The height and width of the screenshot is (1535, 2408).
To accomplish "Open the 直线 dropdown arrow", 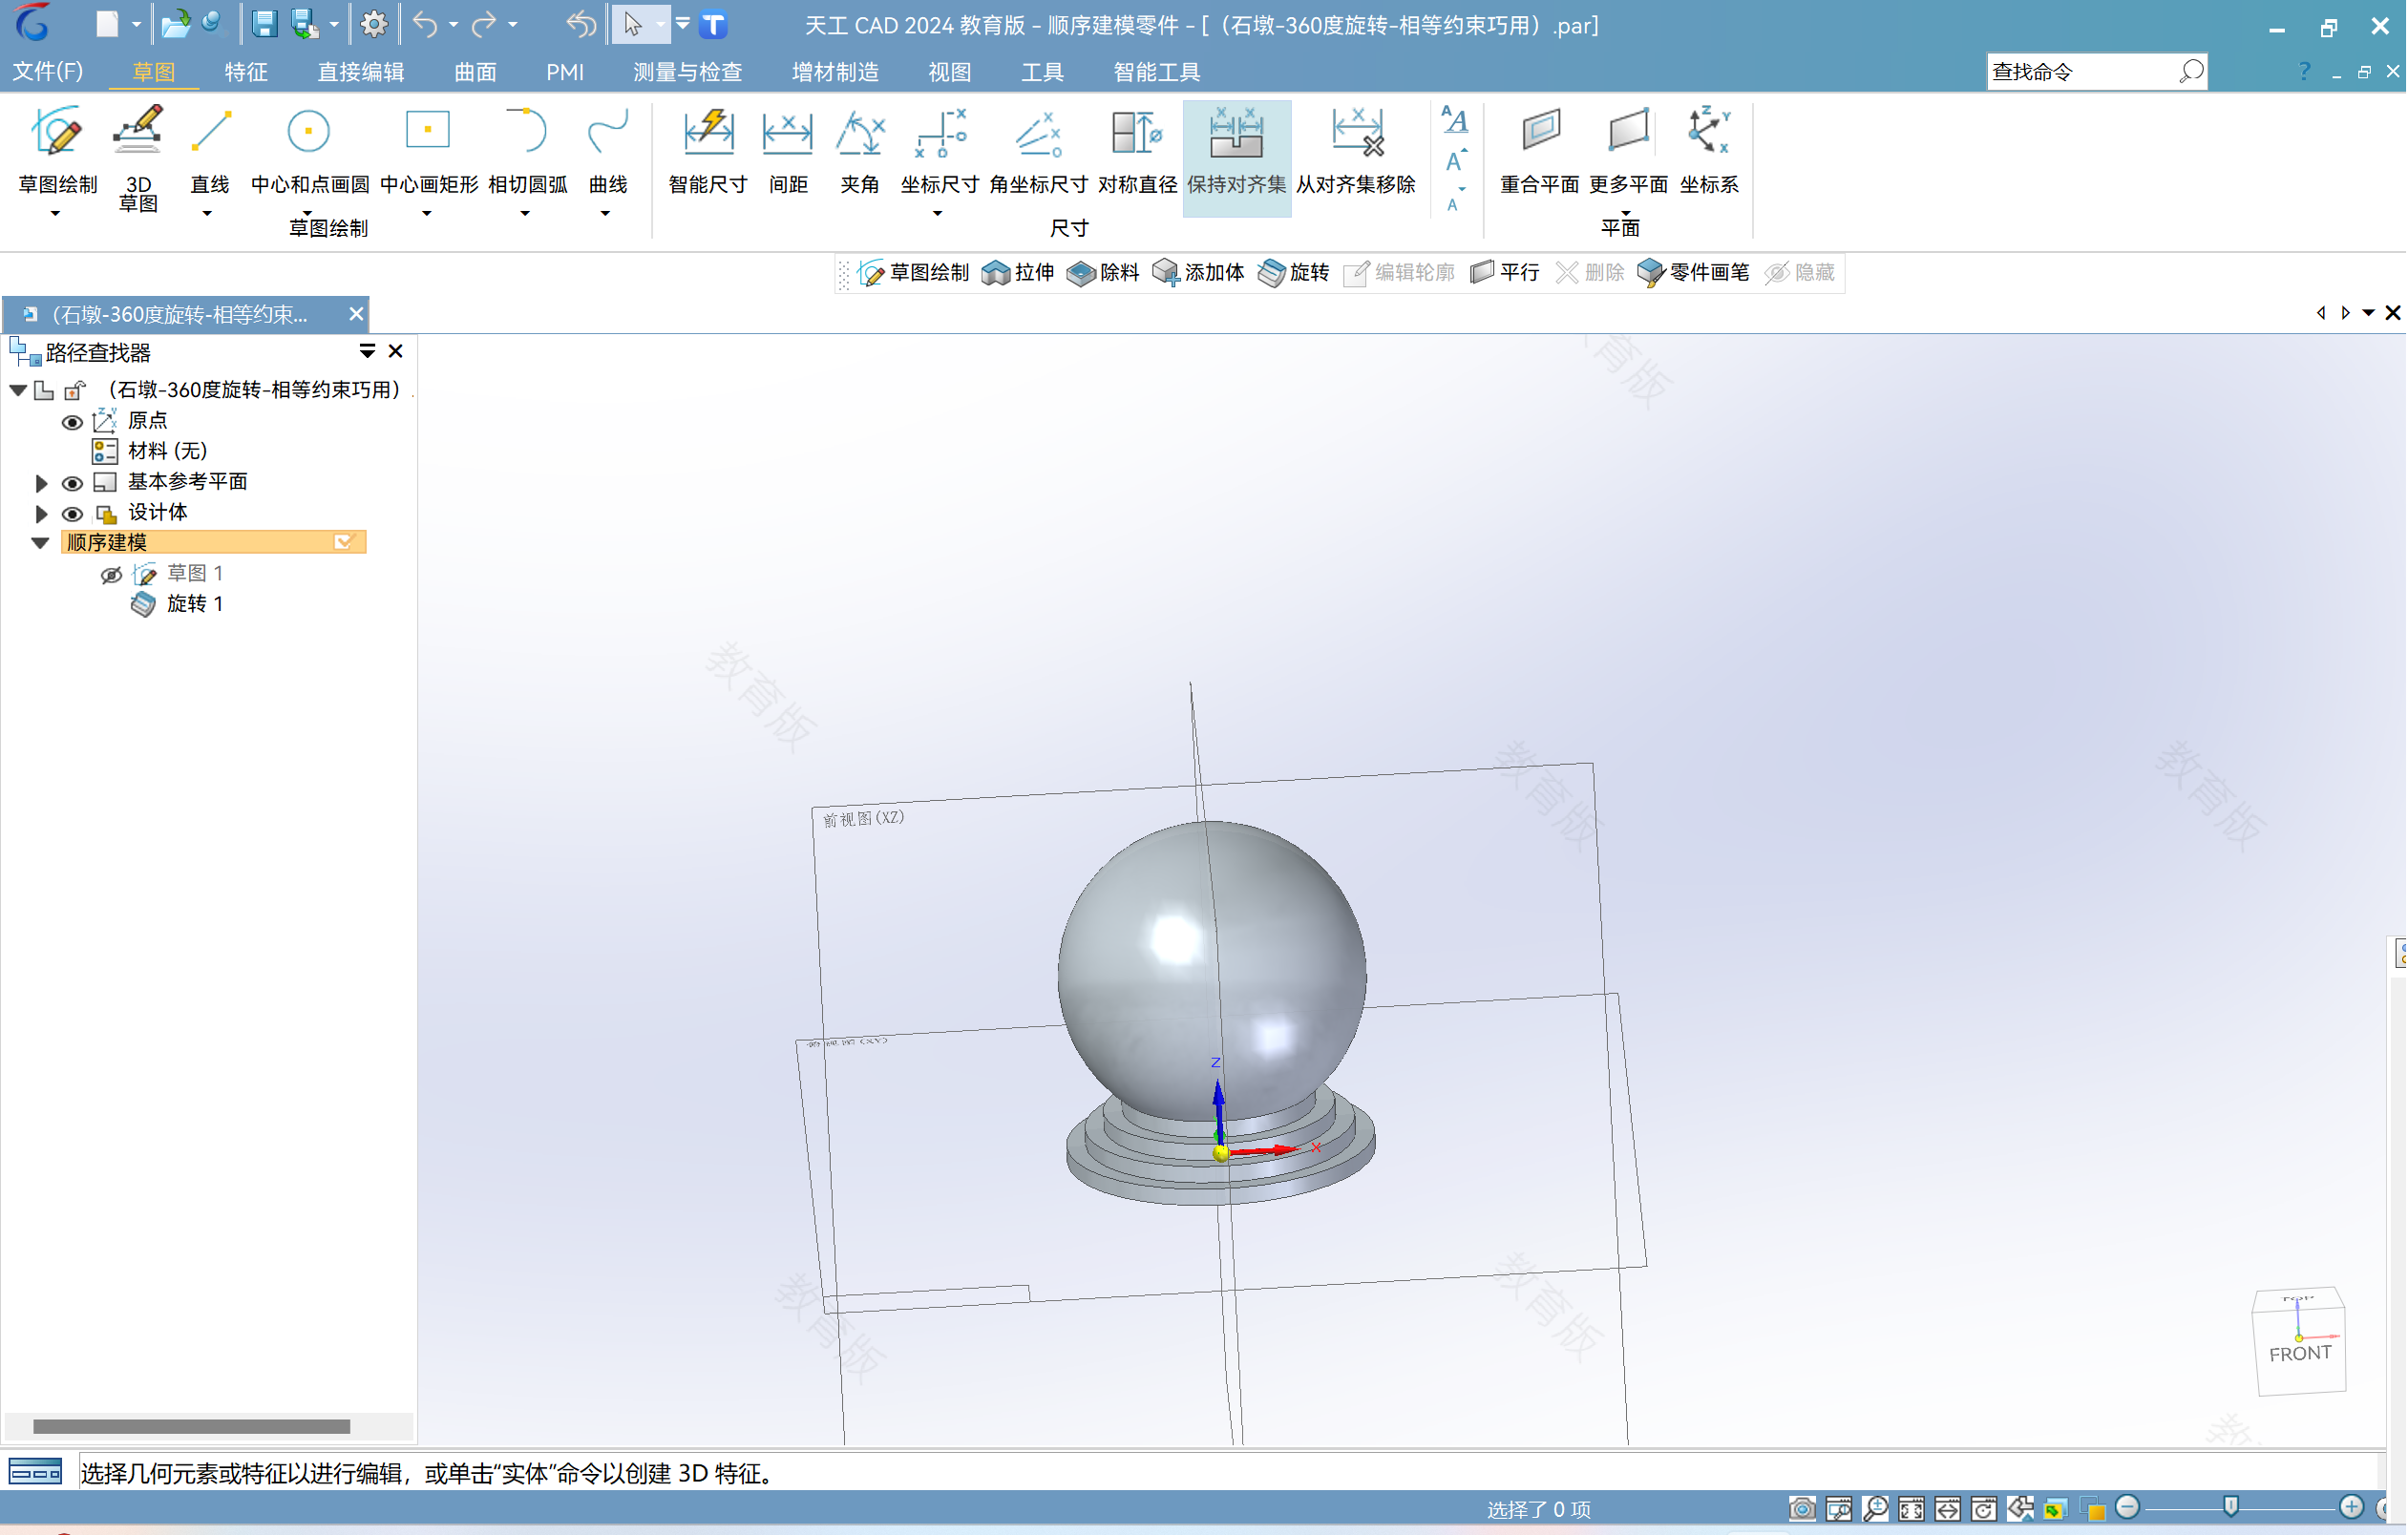I will pyautogui.click(x=207, y=214).
